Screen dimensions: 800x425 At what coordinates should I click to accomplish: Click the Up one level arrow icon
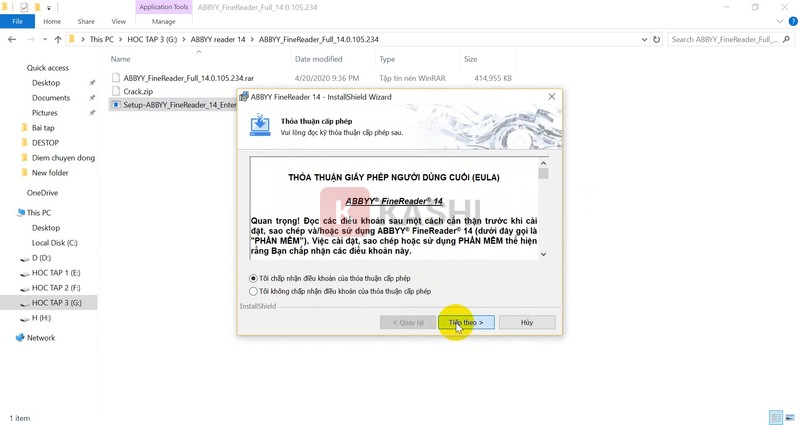click(x=59, y=40)
